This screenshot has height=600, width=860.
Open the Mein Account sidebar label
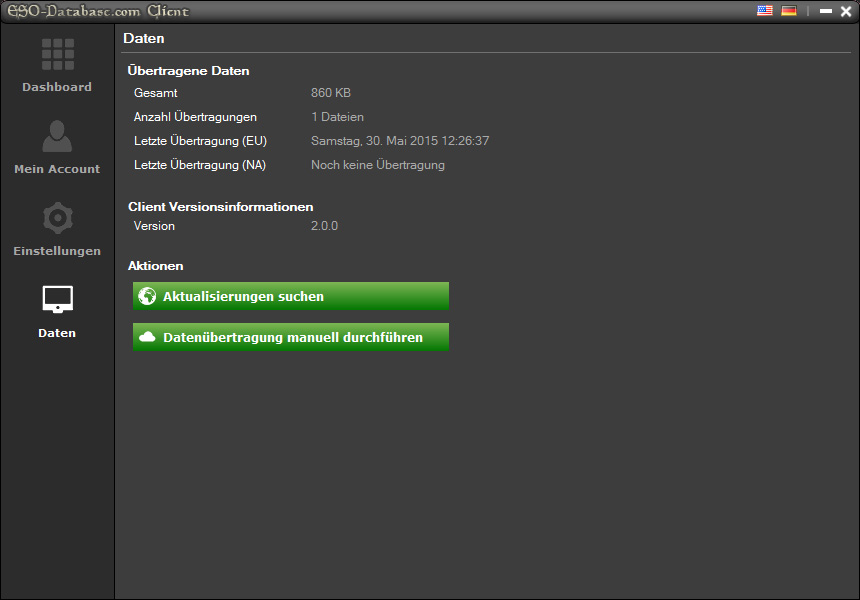click(57, 169)
